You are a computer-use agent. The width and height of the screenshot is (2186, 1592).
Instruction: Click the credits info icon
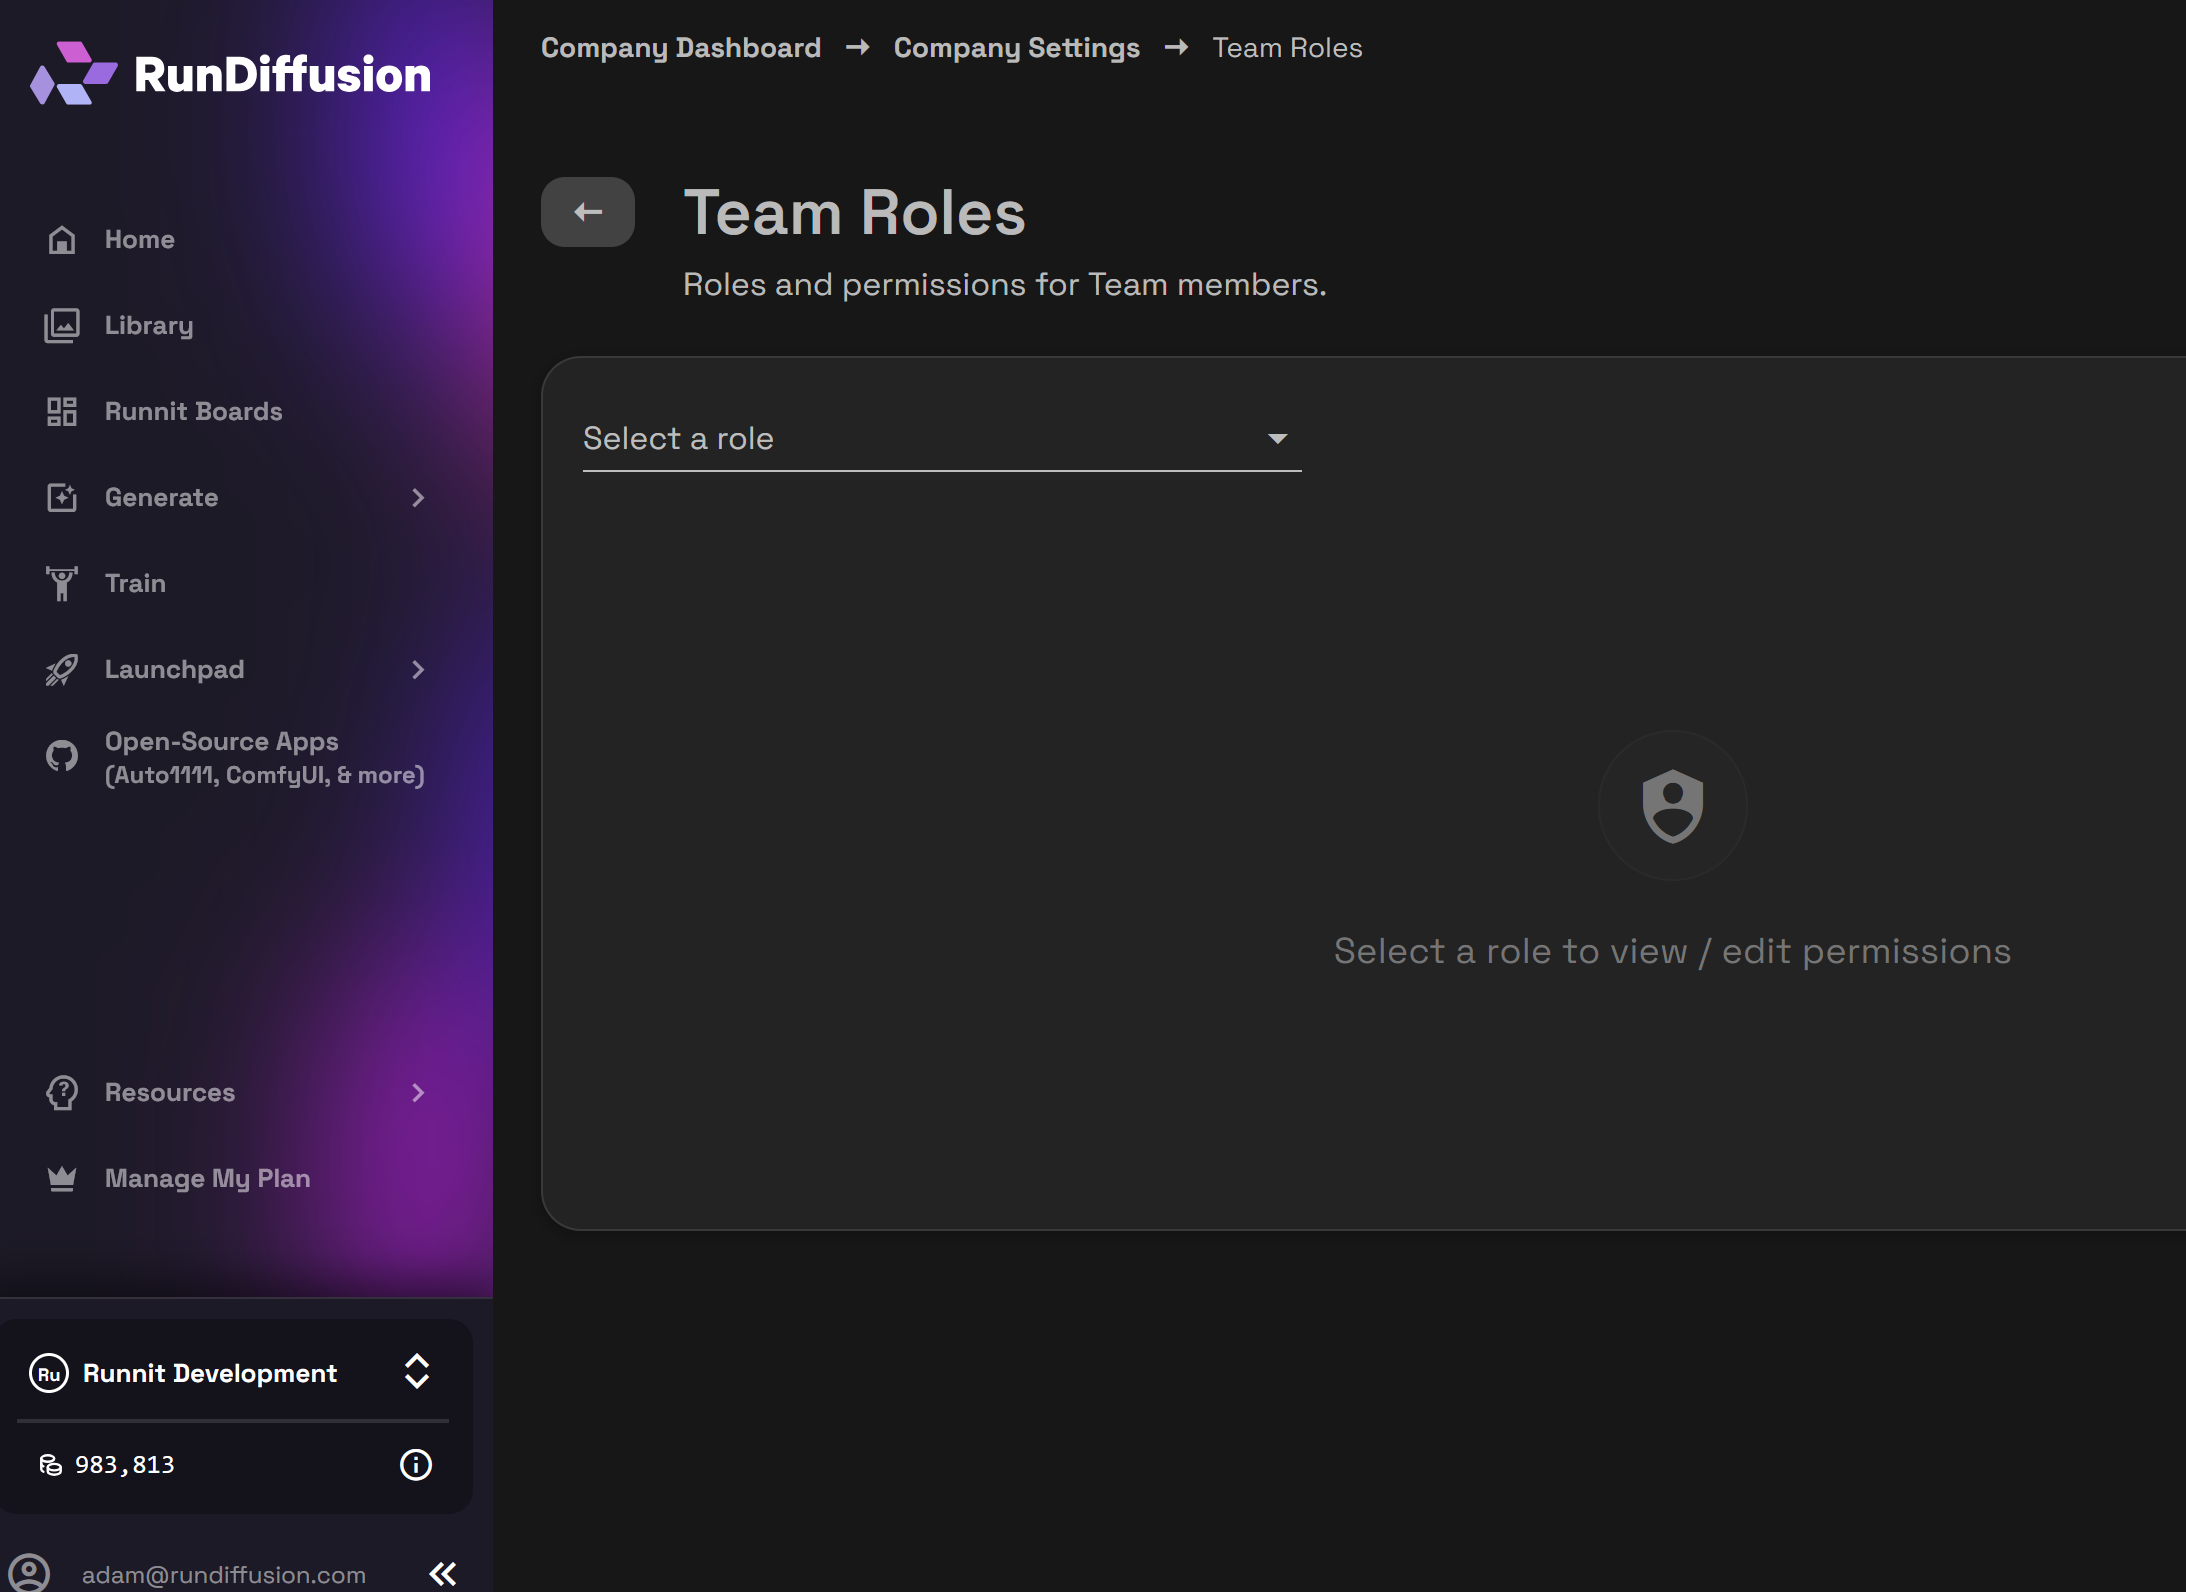415,1465
